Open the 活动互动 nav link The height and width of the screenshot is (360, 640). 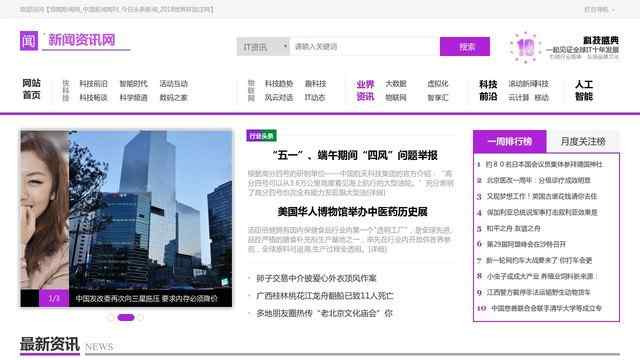(x=173, y=84)
